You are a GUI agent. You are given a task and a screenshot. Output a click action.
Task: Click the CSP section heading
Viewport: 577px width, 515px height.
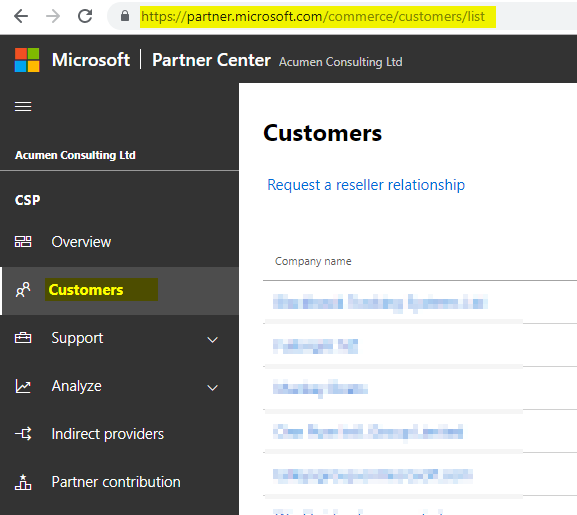tap(28, 200)
